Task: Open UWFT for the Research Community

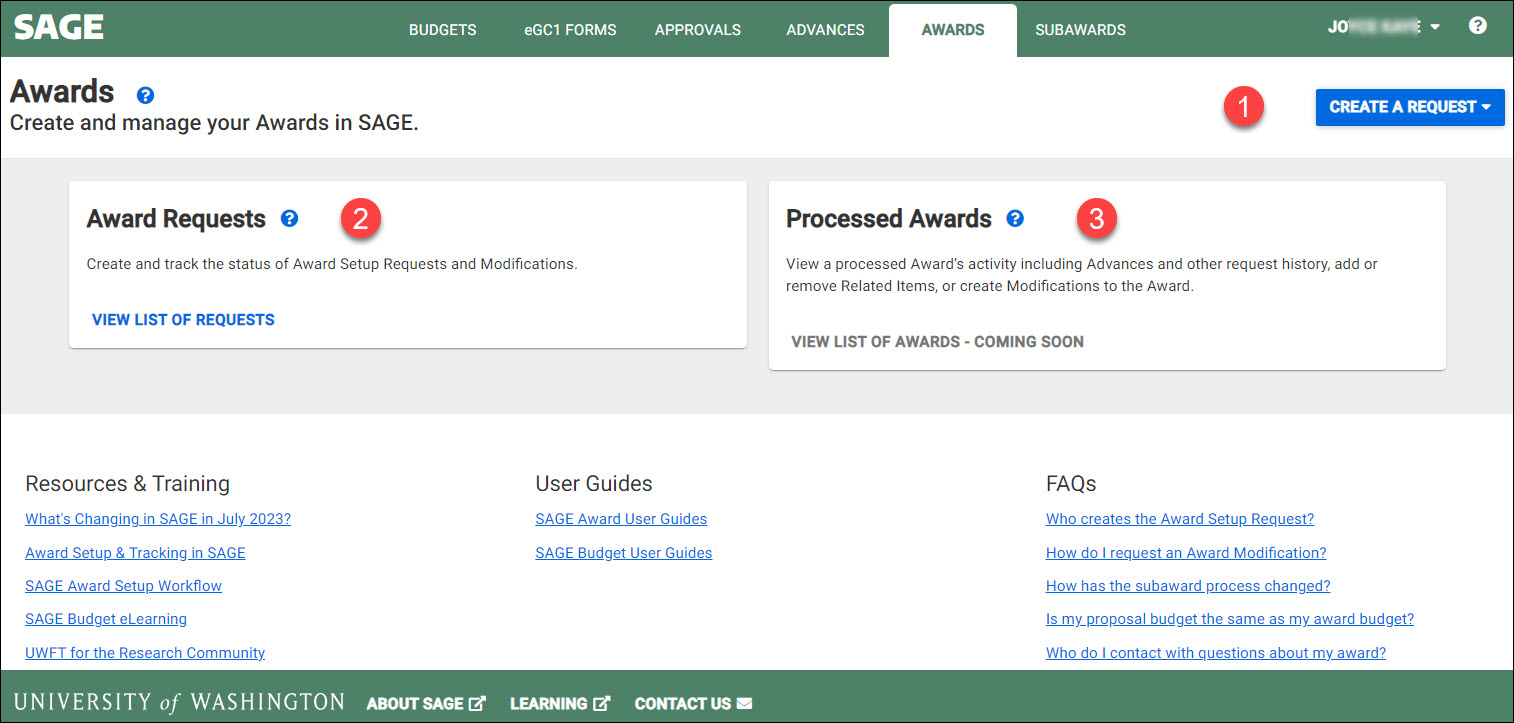Action: (x=144, y=652)
